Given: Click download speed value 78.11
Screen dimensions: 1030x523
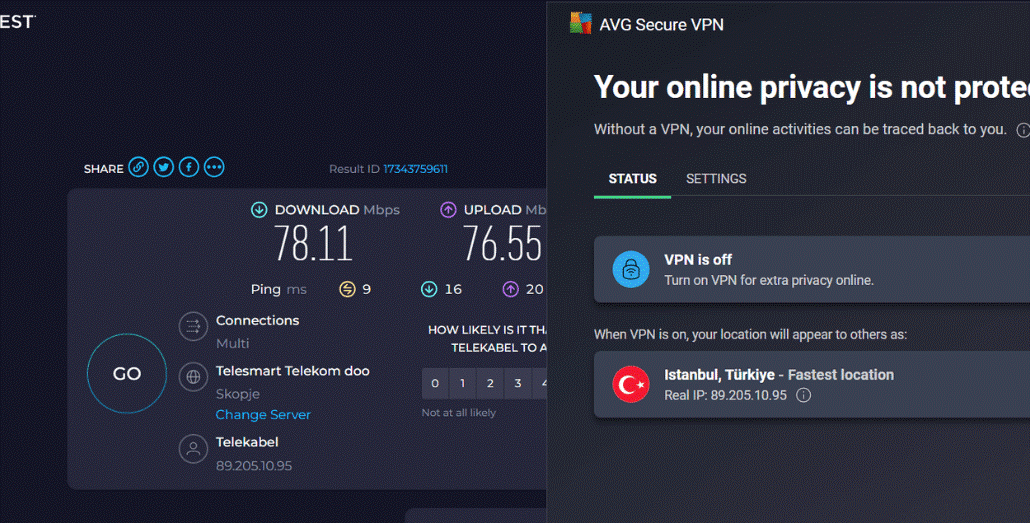Looking at the screenshot, I should click(x=313, y=243).
